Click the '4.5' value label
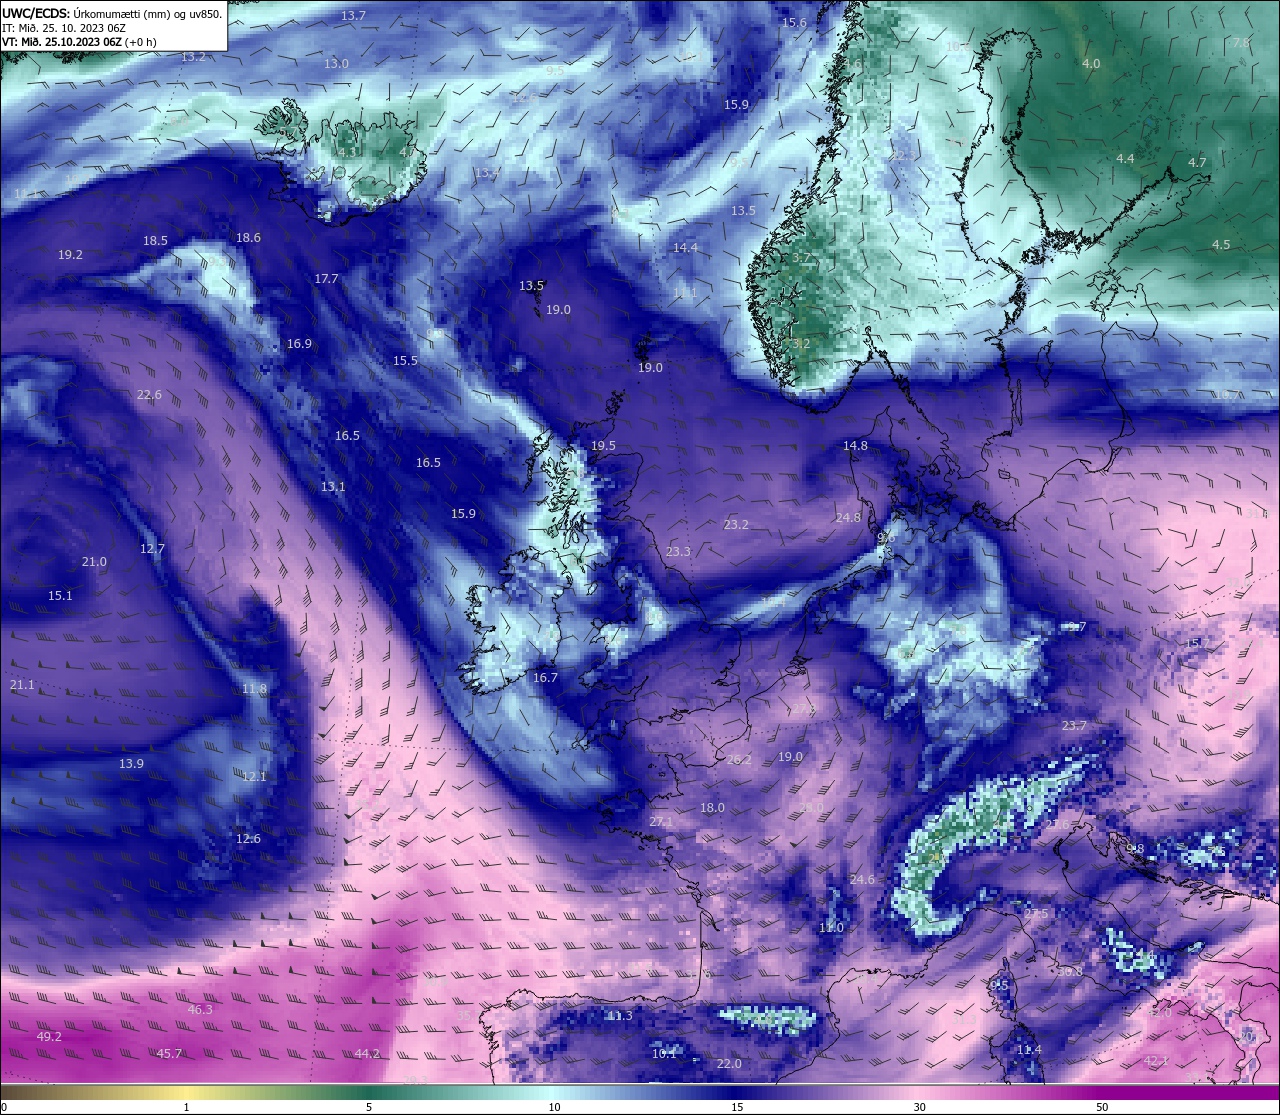1280x1115 pixels. click(1221, 245)
